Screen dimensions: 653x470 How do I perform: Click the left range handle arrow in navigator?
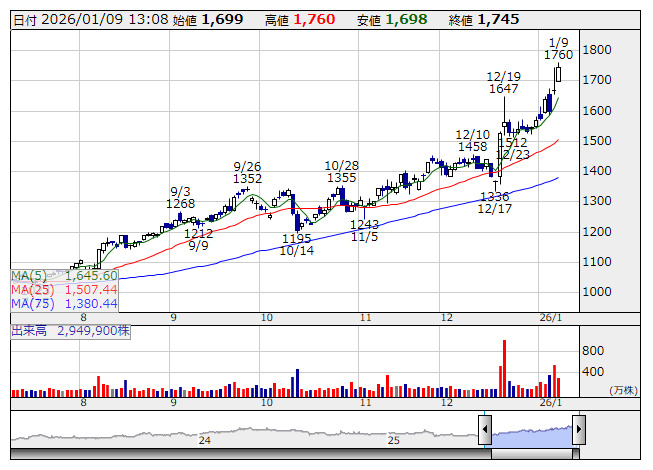(485, 431)
